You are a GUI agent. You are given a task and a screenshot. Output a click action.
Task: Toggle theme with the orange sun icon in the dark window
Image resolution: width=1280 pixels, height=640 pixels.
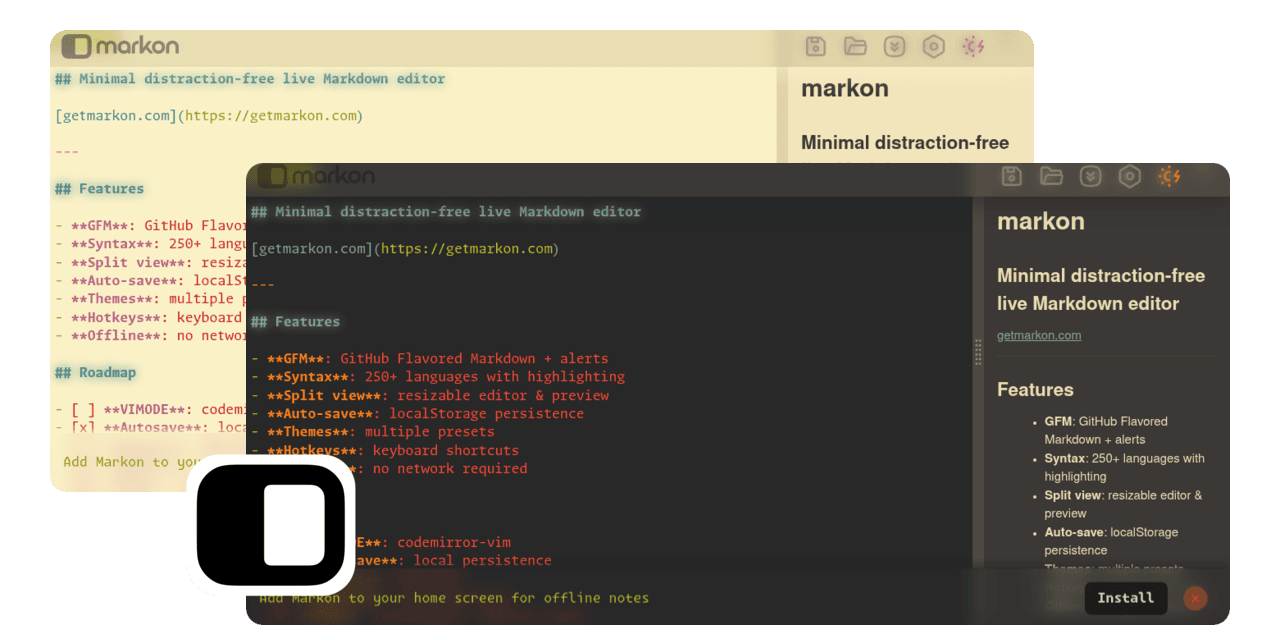pyautogui.click(x=1169, y=177)
